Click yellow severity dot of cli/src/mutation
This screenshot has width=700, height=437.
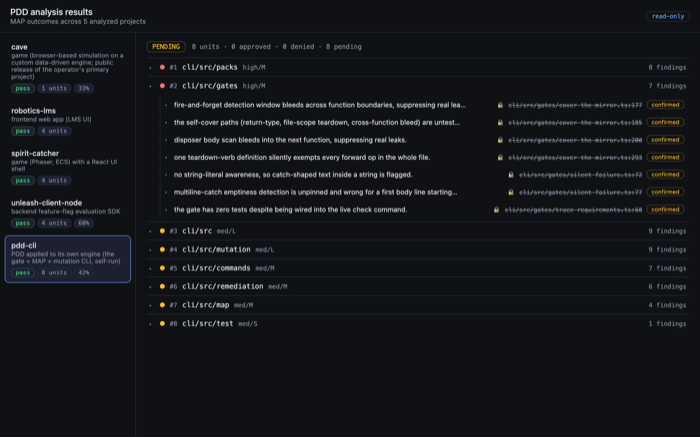pyautogui.click(x=162, y=250)
